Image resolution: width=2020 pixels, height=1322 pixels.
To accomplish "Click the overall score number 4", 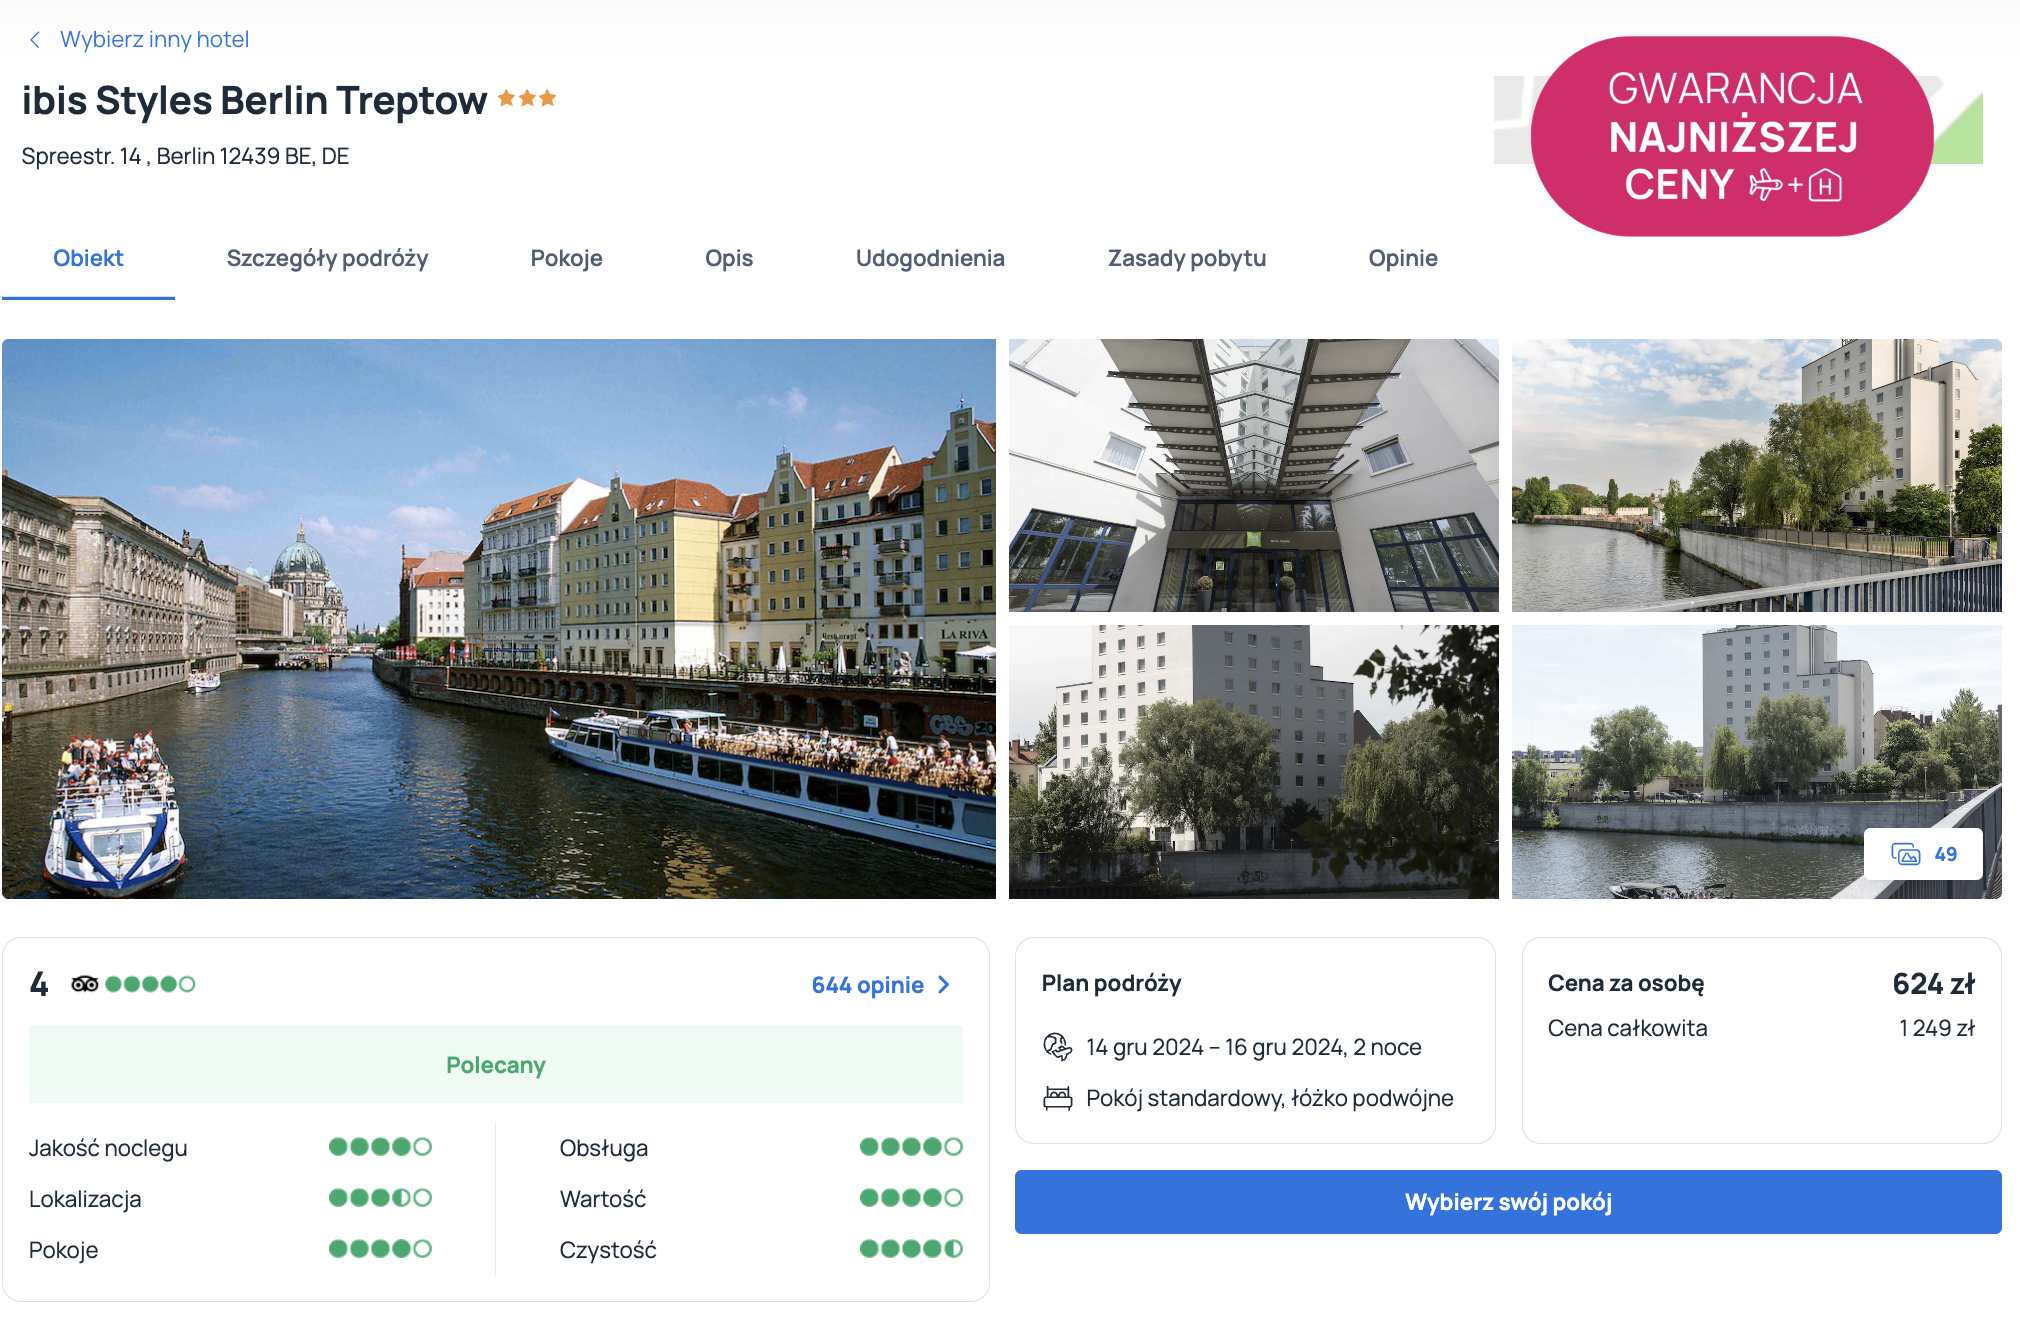I will (39, 984).
